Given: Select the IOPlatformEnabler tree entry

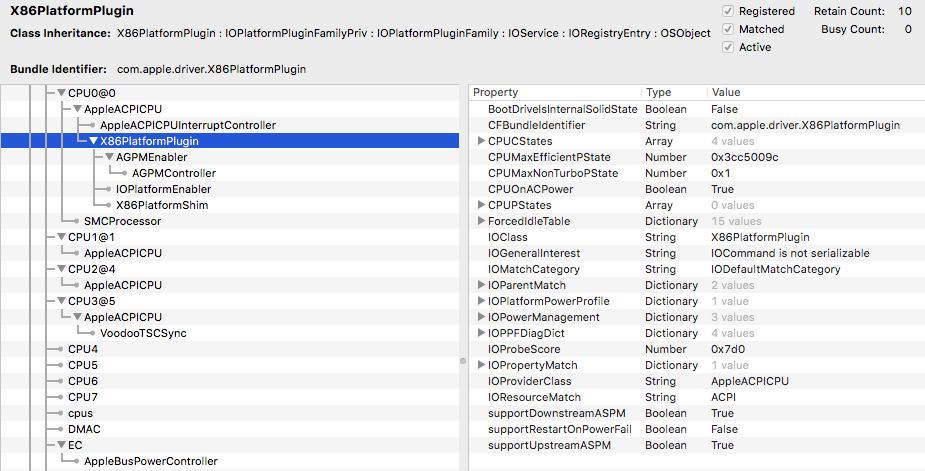Looking at the screenshot, I should (x=163, y=189).
